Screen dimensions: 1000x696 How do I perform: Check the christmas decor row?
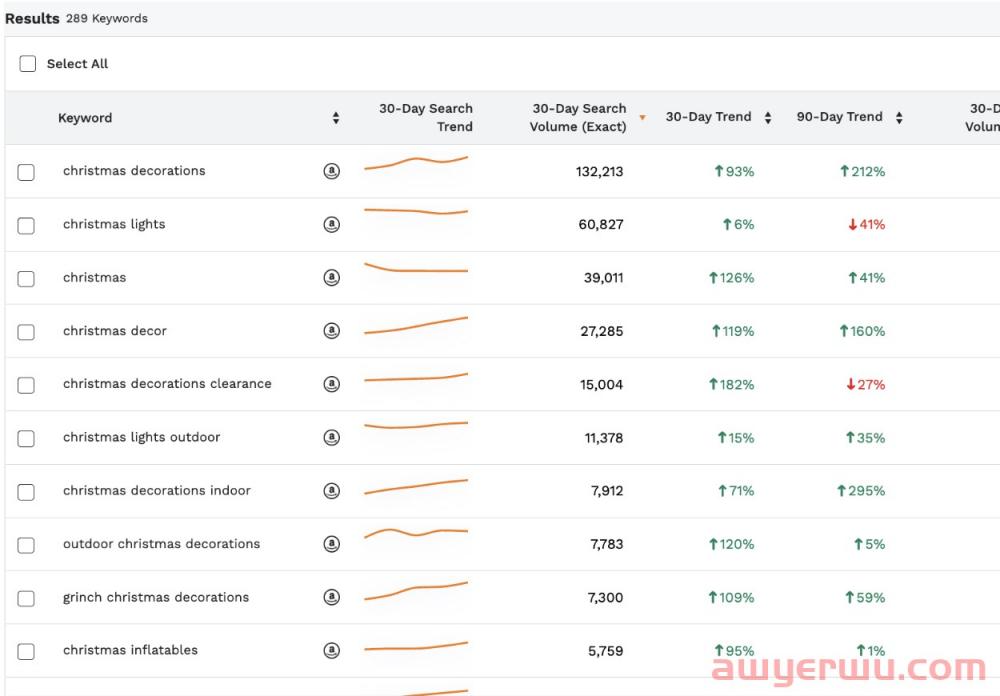(26, 332)
